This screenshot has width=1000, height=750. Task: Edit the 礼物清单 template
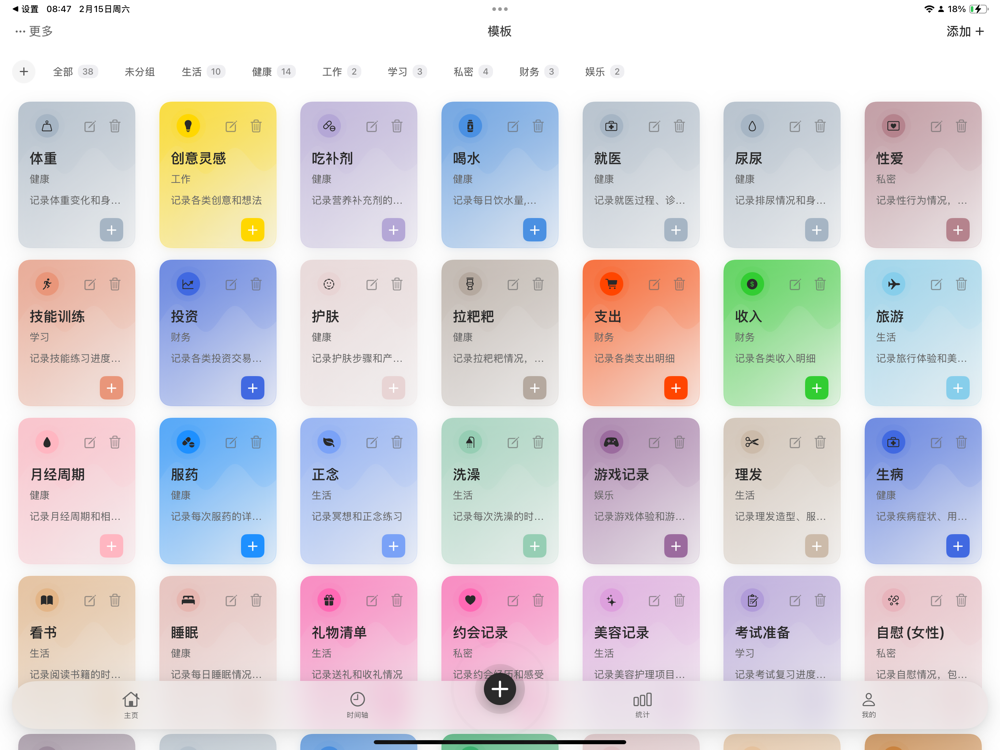372,600
